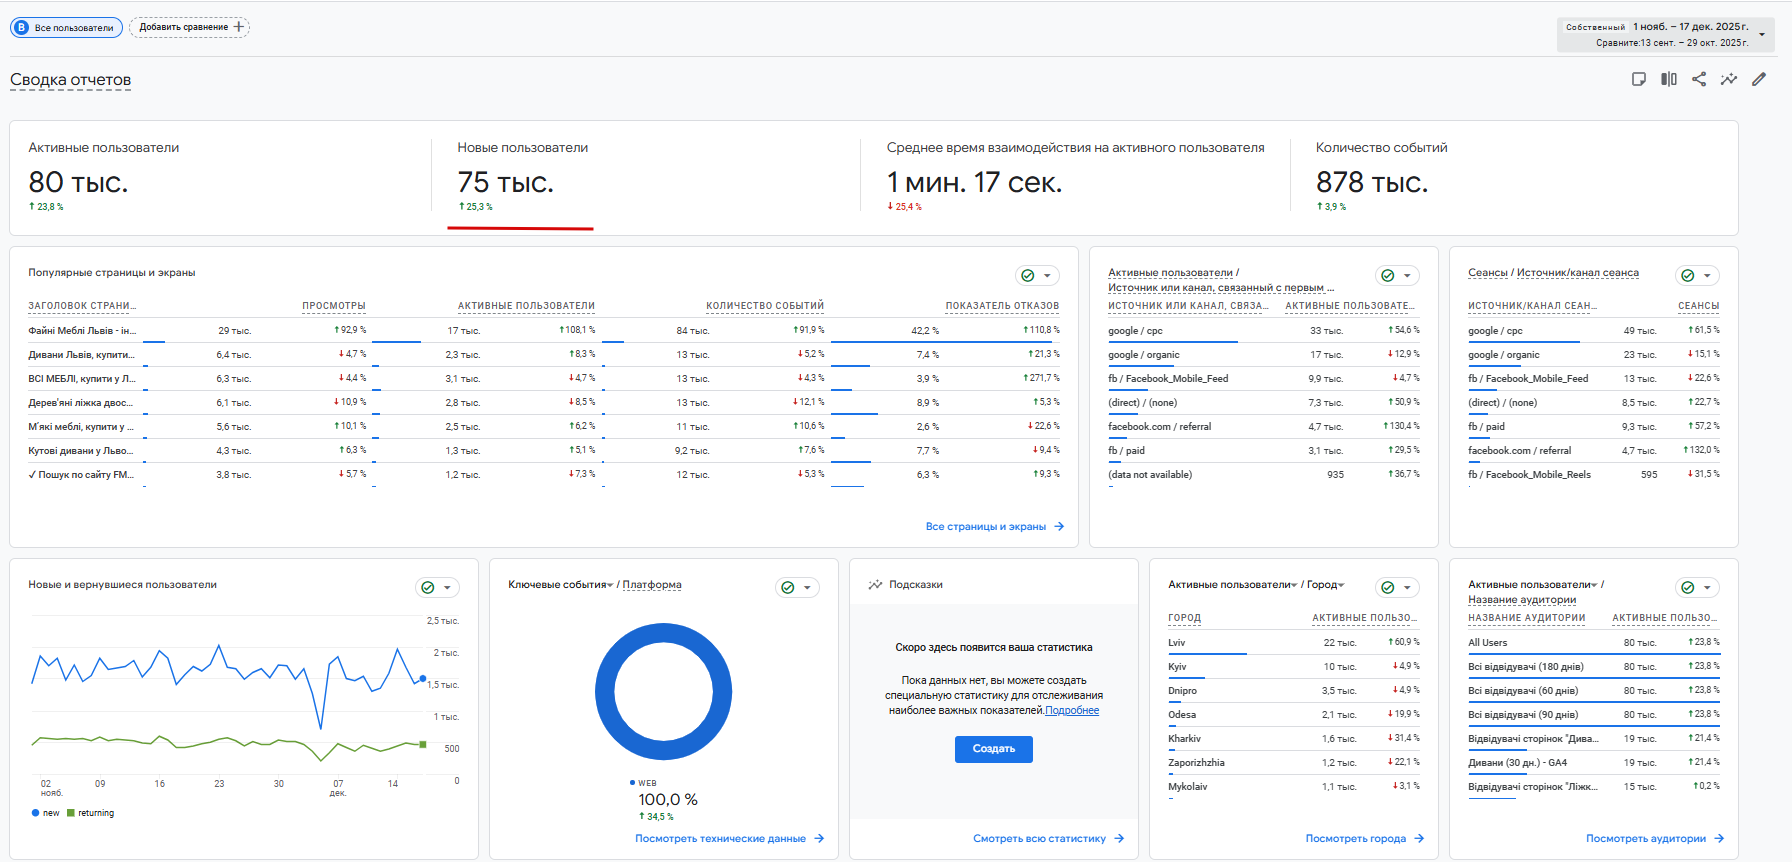The width and height of the screenshot is (1792, 862).
Task: Click the report note icon in header
Action: click(1639, 79)
